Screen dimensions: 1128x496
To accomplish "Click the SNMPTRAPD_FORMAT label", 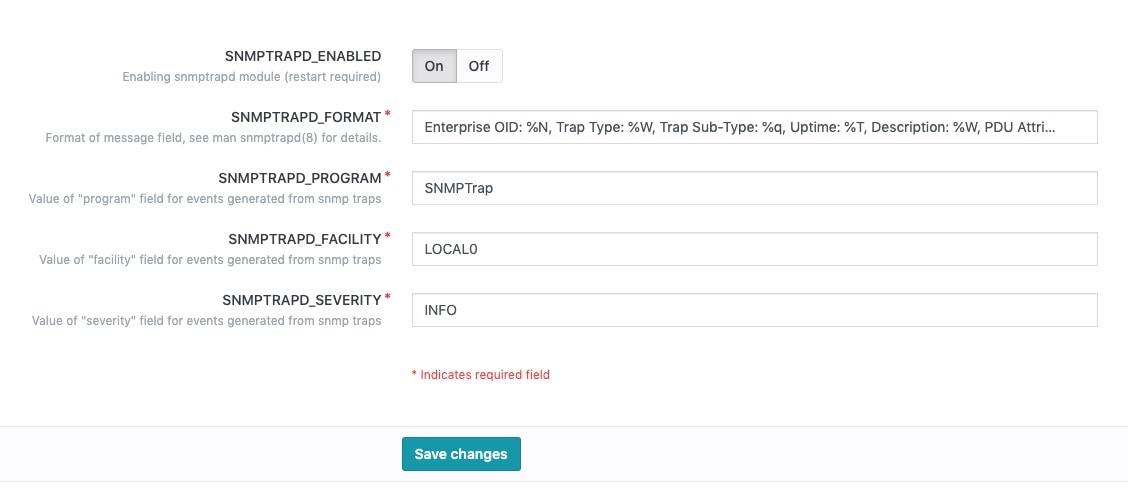I will [x=306, y=117].
